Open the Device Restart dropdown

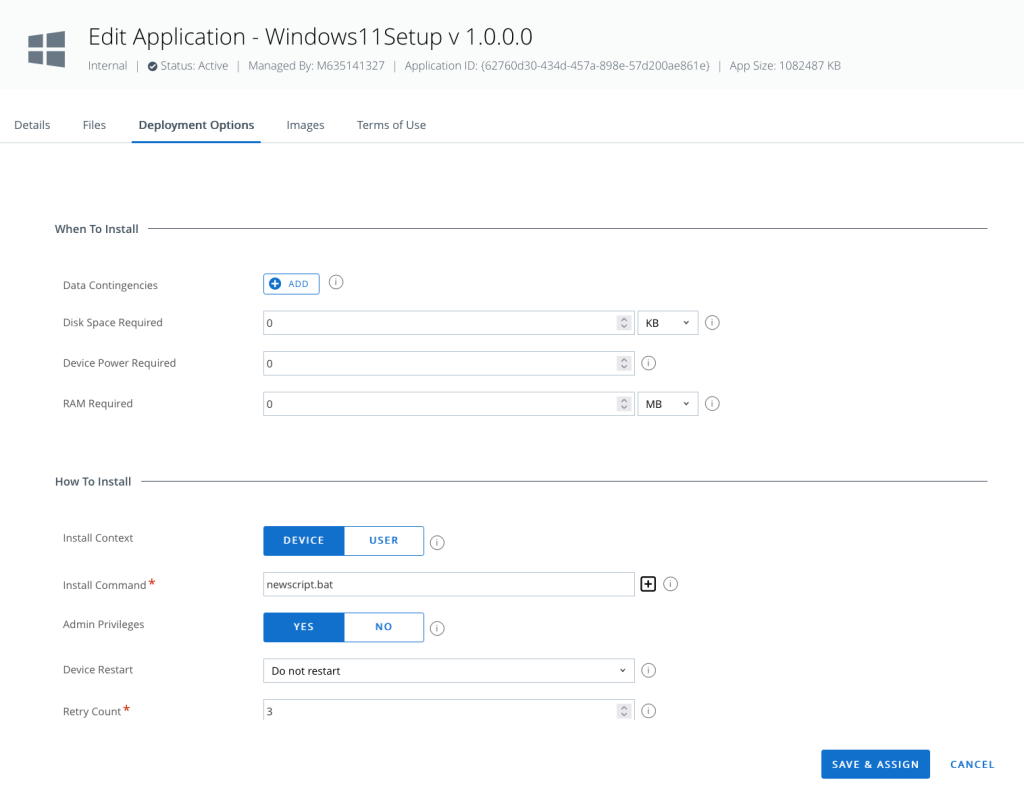(x=448, y=670)
